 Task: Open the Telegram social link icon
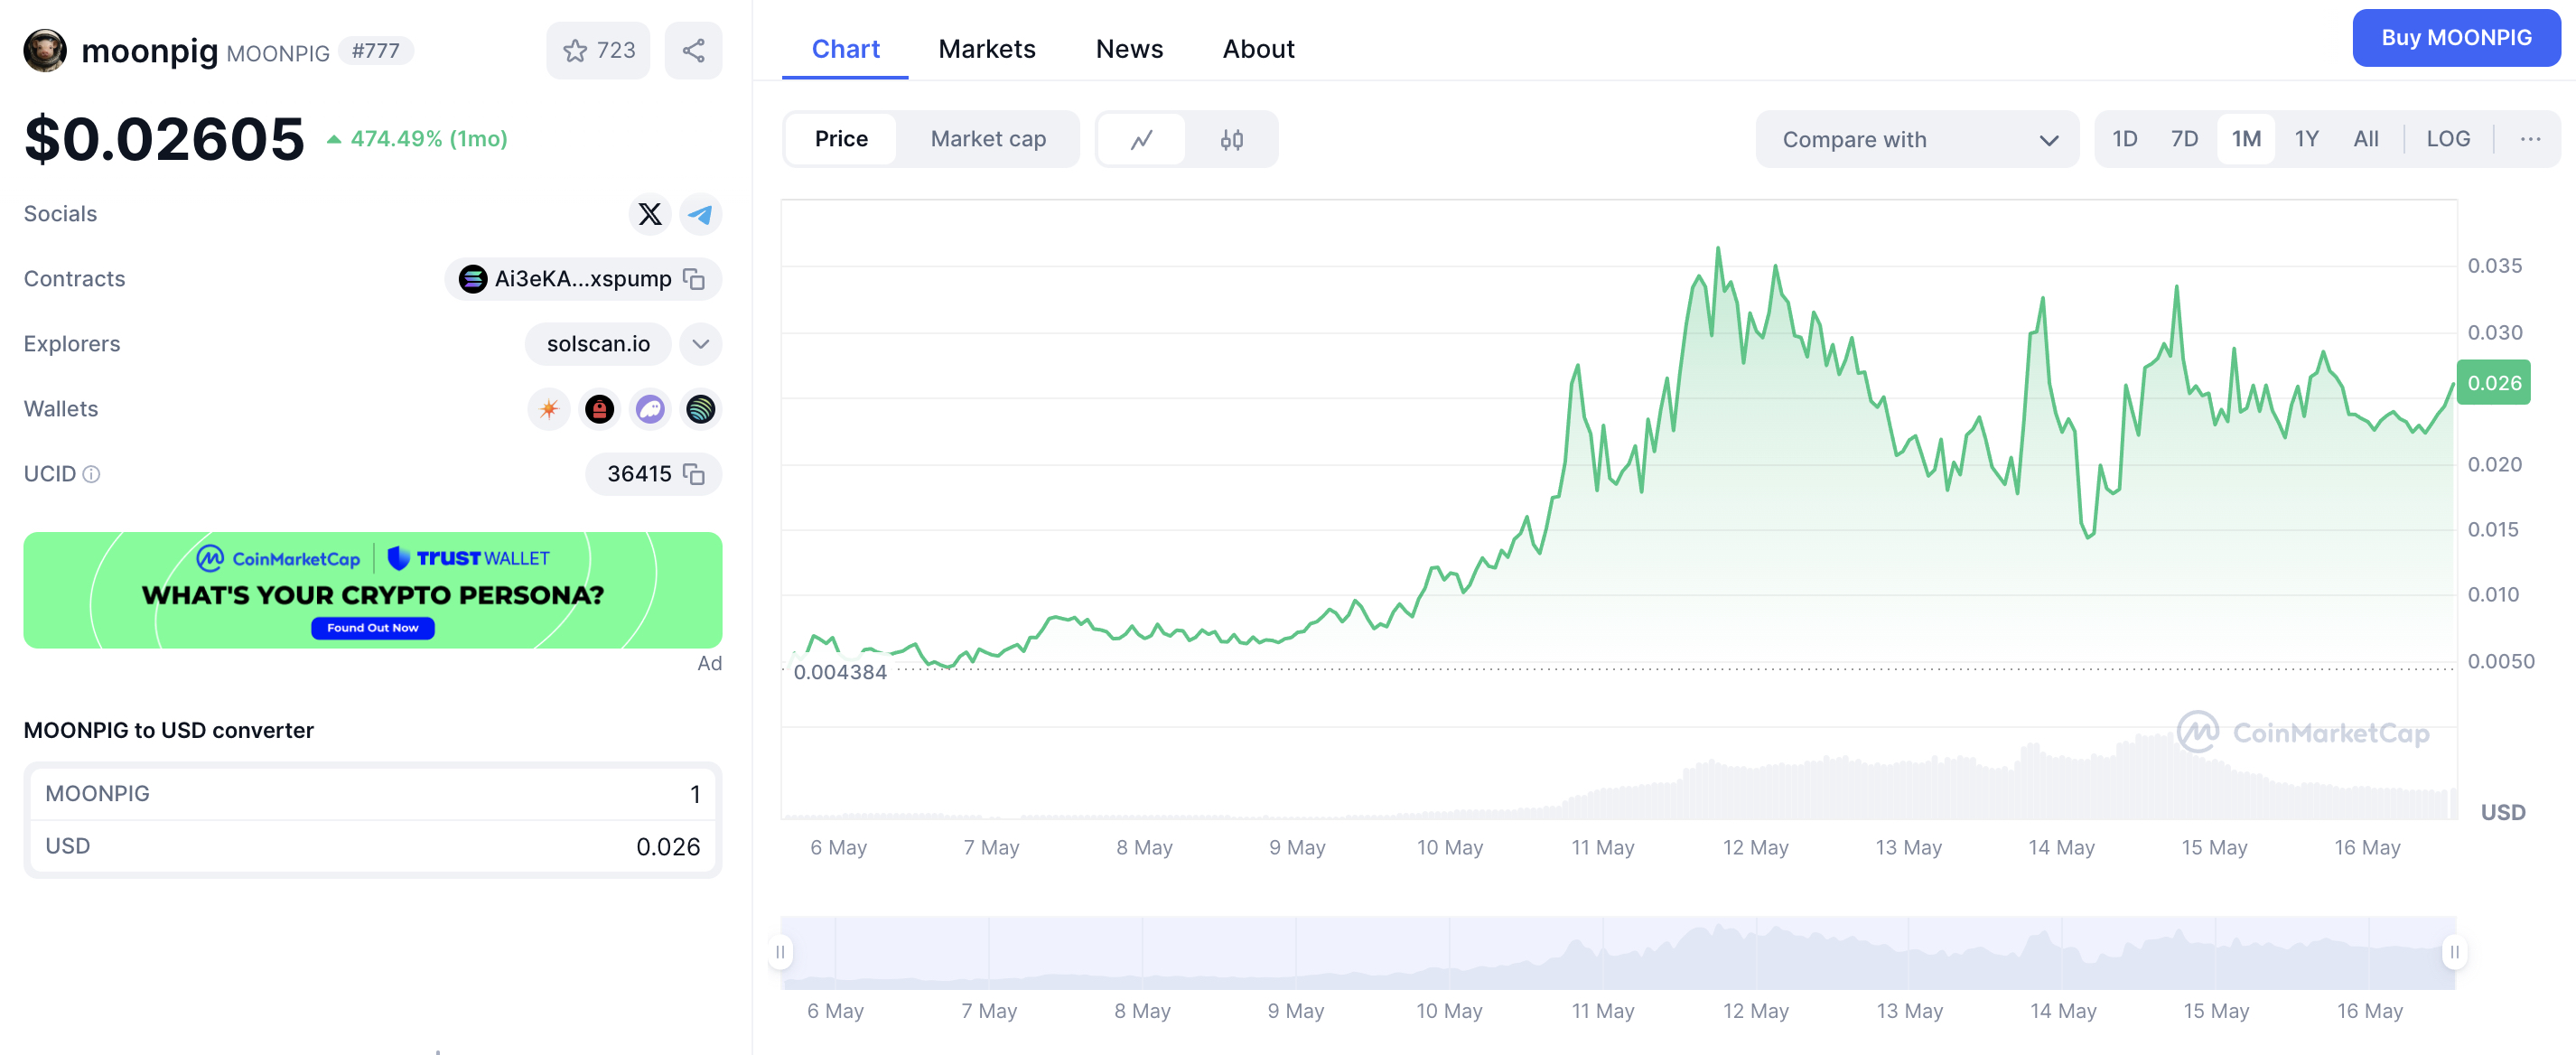[700, 214]
